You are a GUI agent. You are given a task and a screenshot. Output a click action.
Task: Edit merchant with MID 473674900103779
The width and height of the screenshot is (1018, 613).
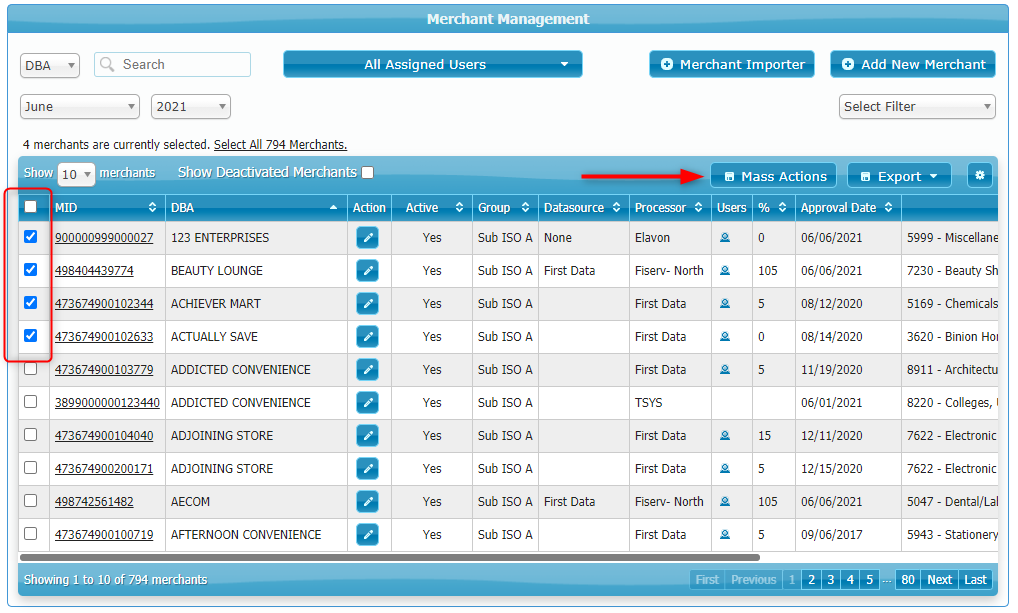[x=367, y=369]
